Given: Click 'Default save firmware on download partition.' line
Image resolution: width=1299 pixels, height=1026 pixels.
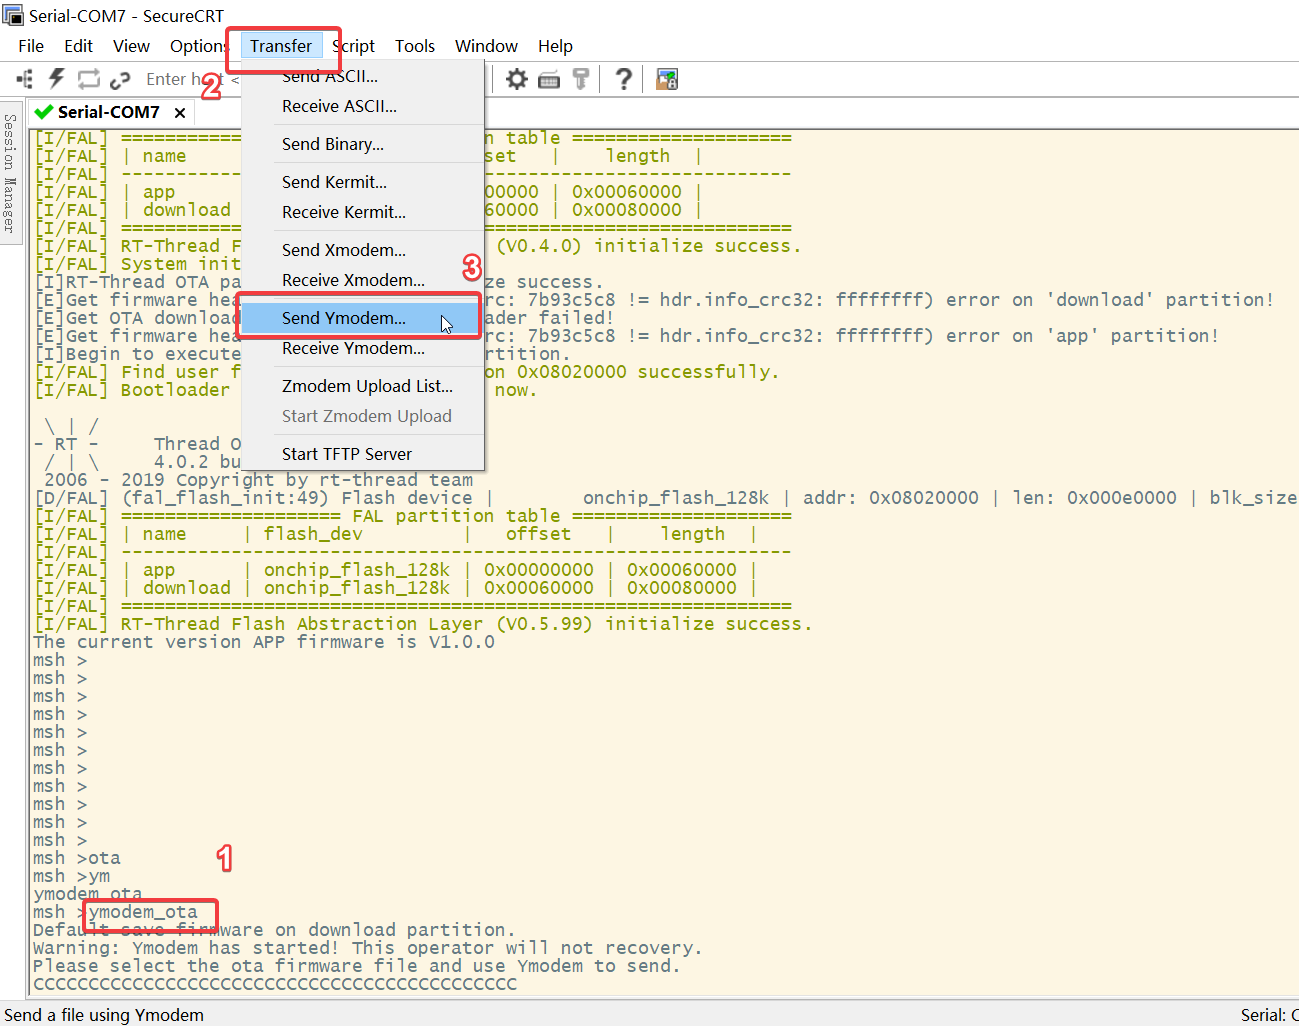Looking at the screenshot, I should pyautogui.click(x=275, y=930).
